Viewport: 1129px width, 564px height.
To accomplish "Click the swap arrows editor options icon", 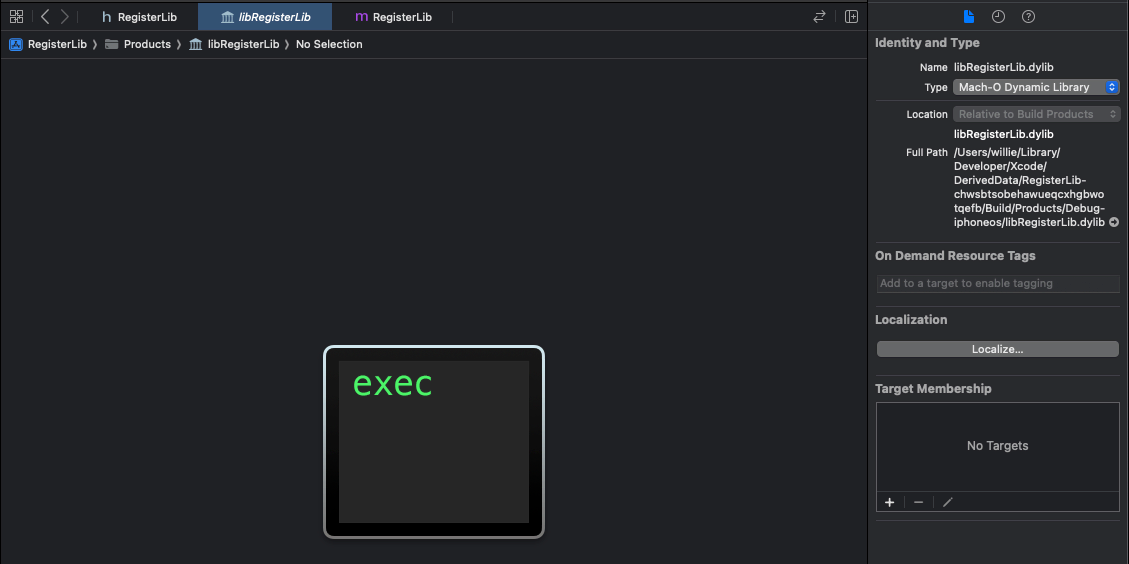I will tap(819, 17).
